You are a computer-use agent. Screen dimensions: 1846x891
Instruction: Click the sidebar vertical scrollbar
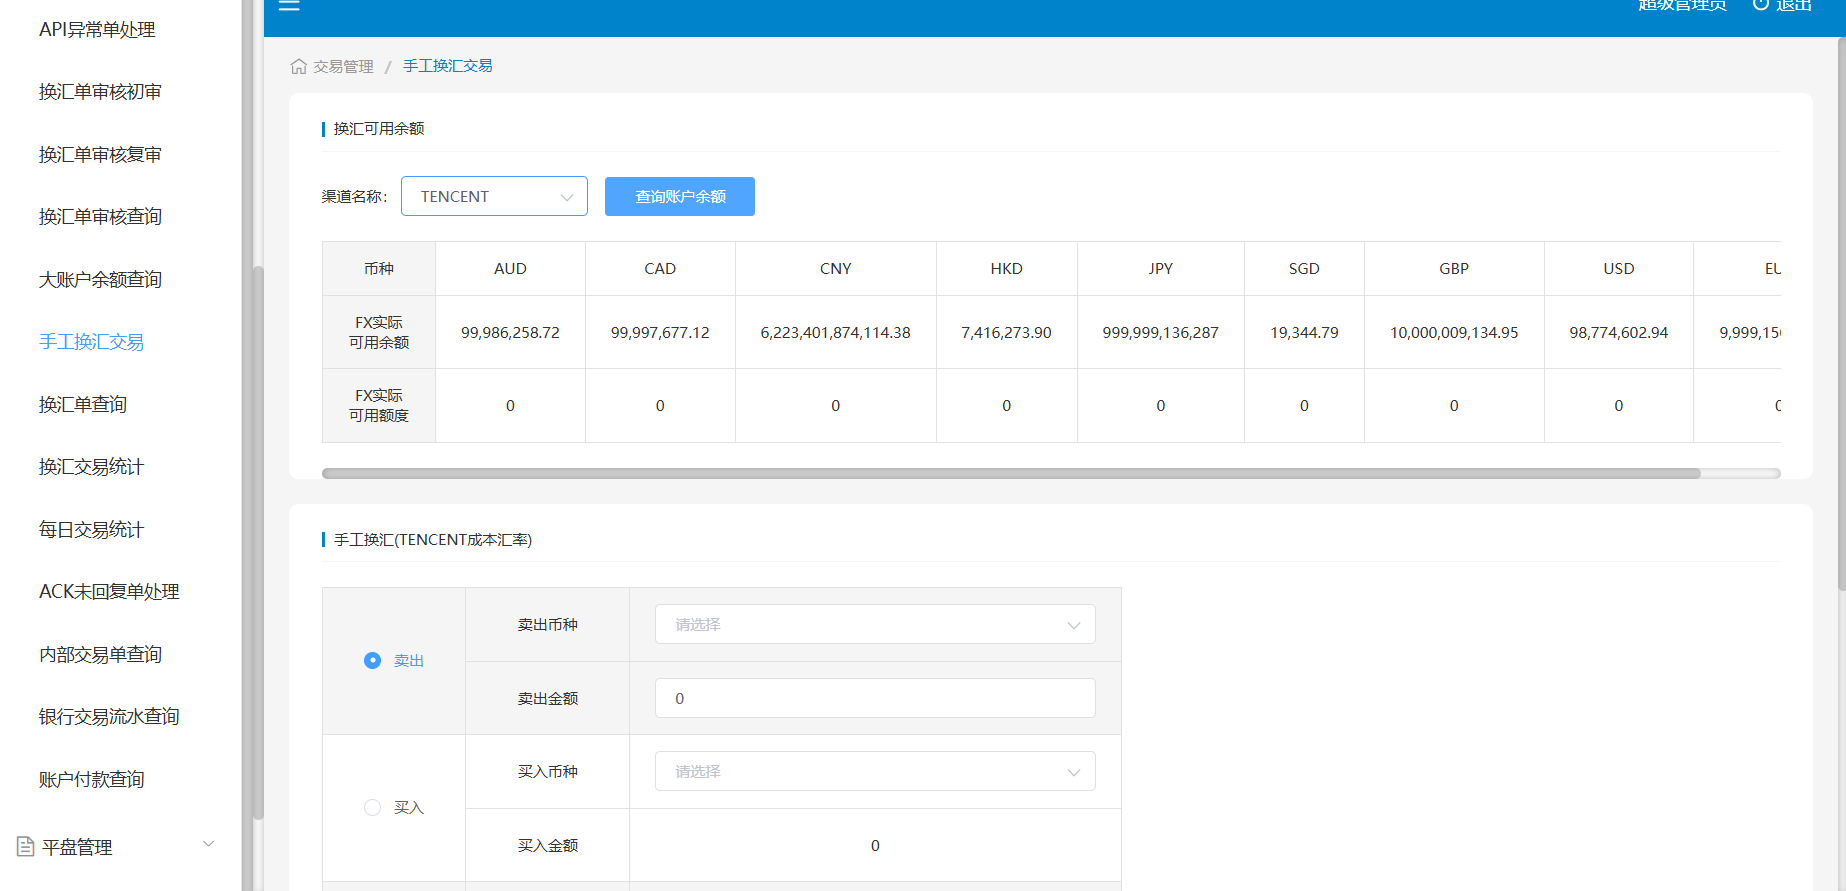(258, 543)
